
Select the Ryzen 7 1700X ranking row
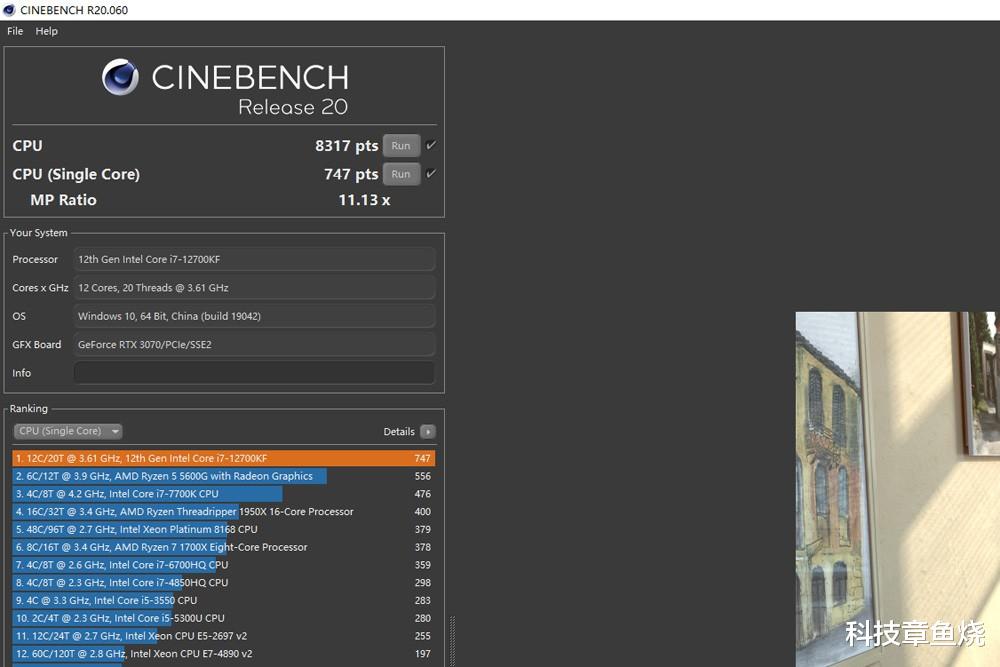point(224,547)
